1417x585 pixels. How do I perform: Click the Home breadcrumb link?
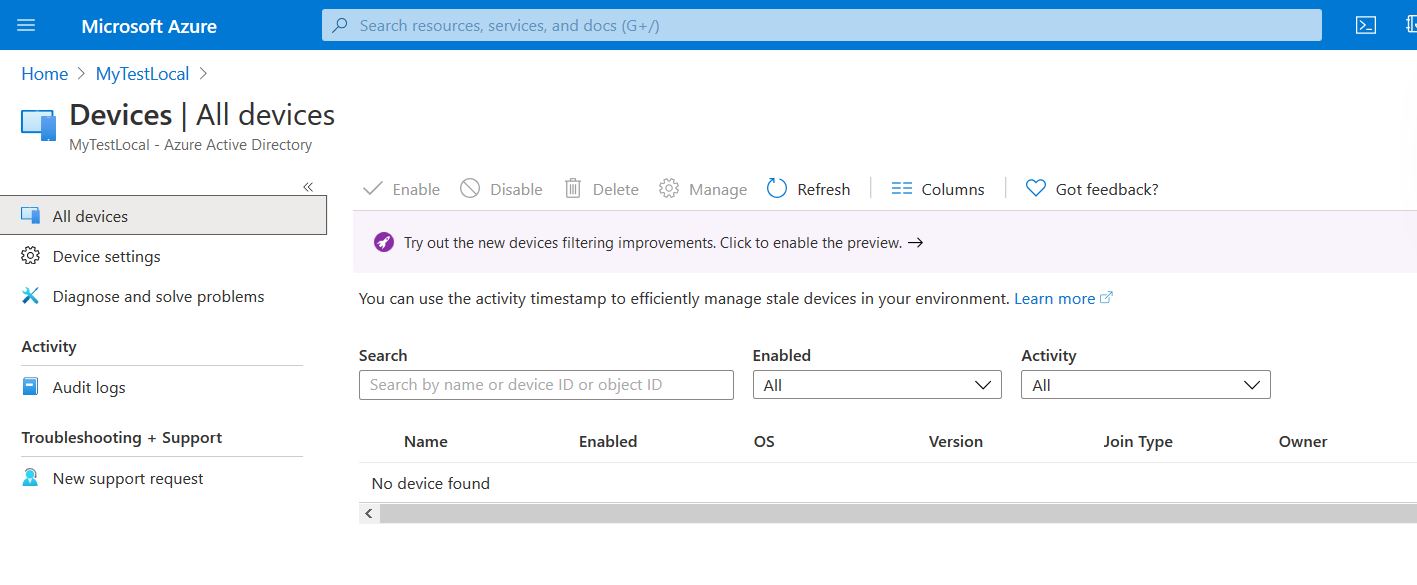click(x=44, y=73)
